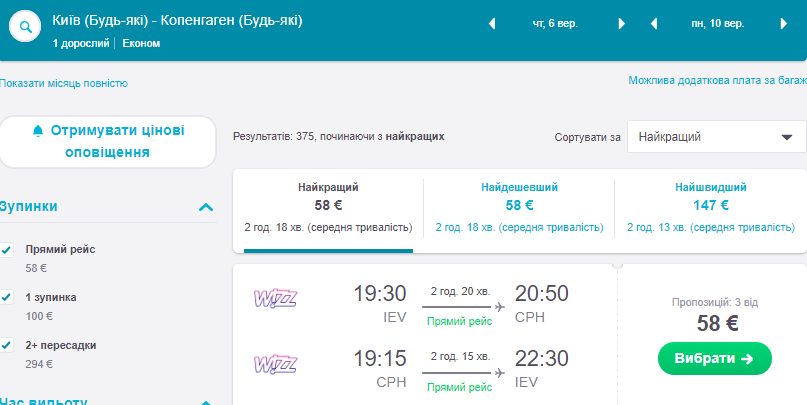Image resolution: width=807 pixels, height=405 pixels.
Task: Go to next departure date arrow
Action: 621,24
